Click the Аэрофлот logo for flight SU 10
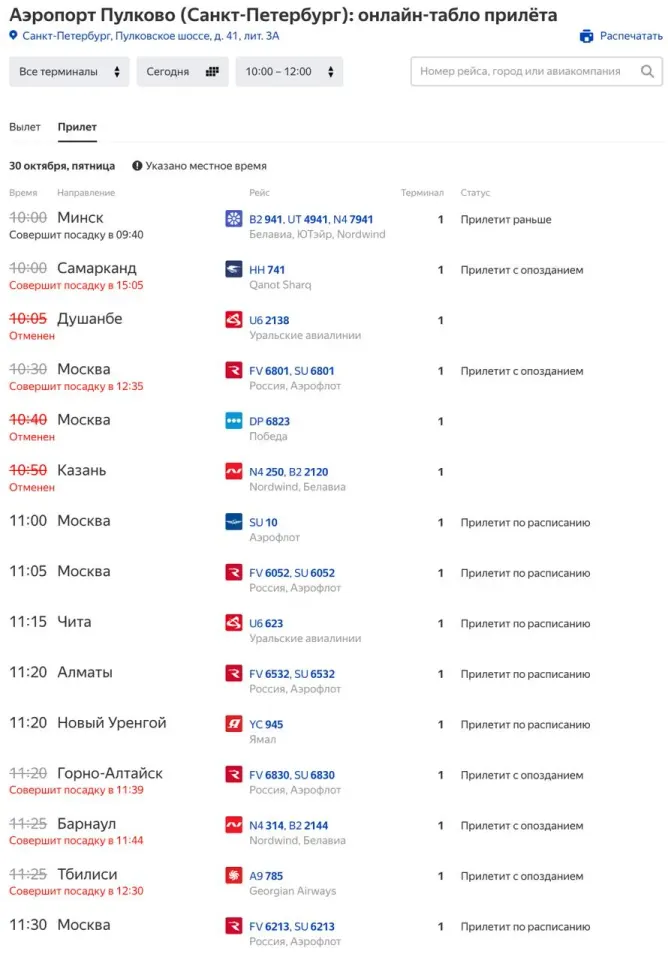The width and height of the screenshot is (668, 960). coord(234,521)
